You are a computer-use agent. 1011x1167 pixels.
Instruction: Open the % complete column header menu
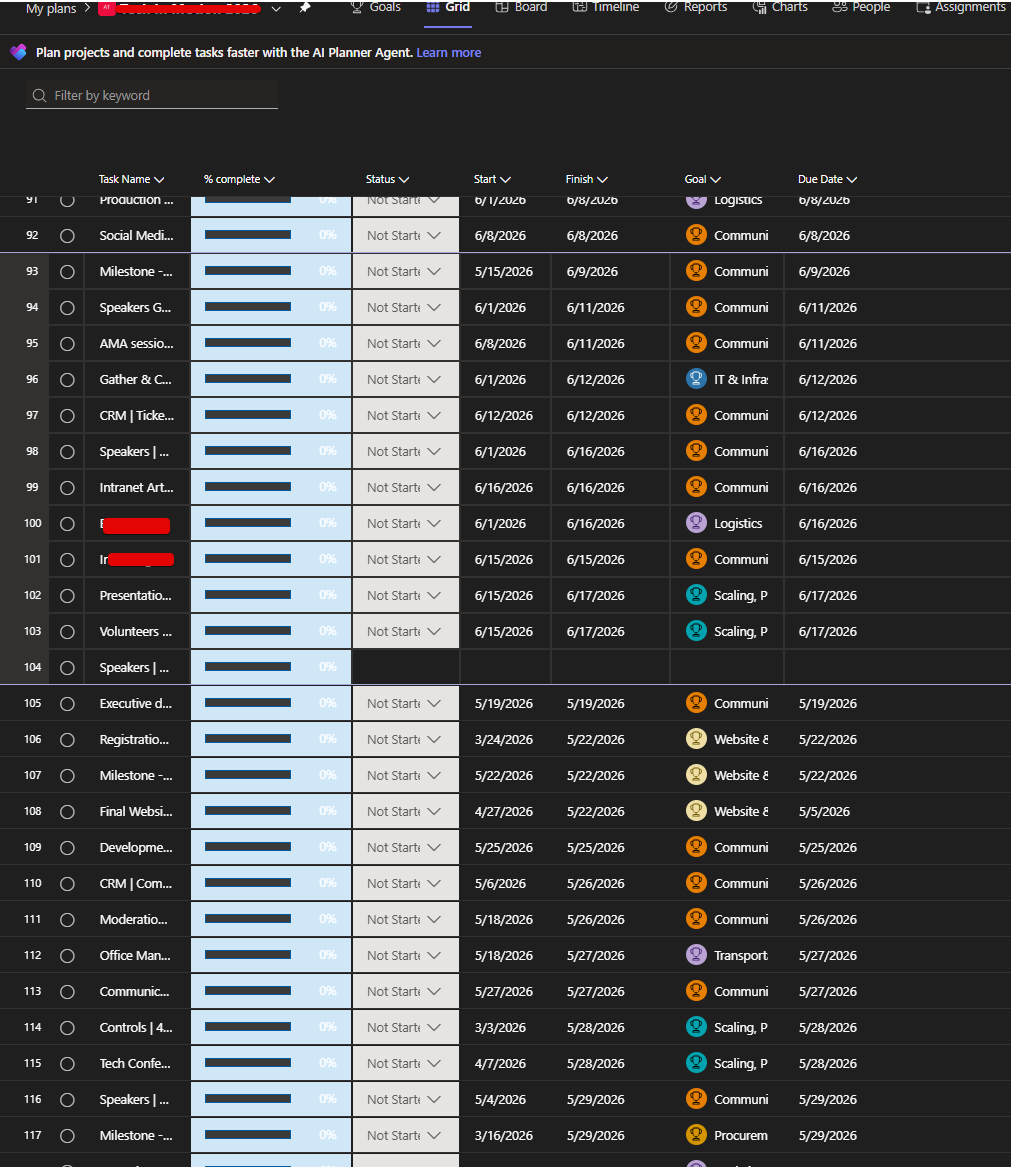(x=239, y=179)
